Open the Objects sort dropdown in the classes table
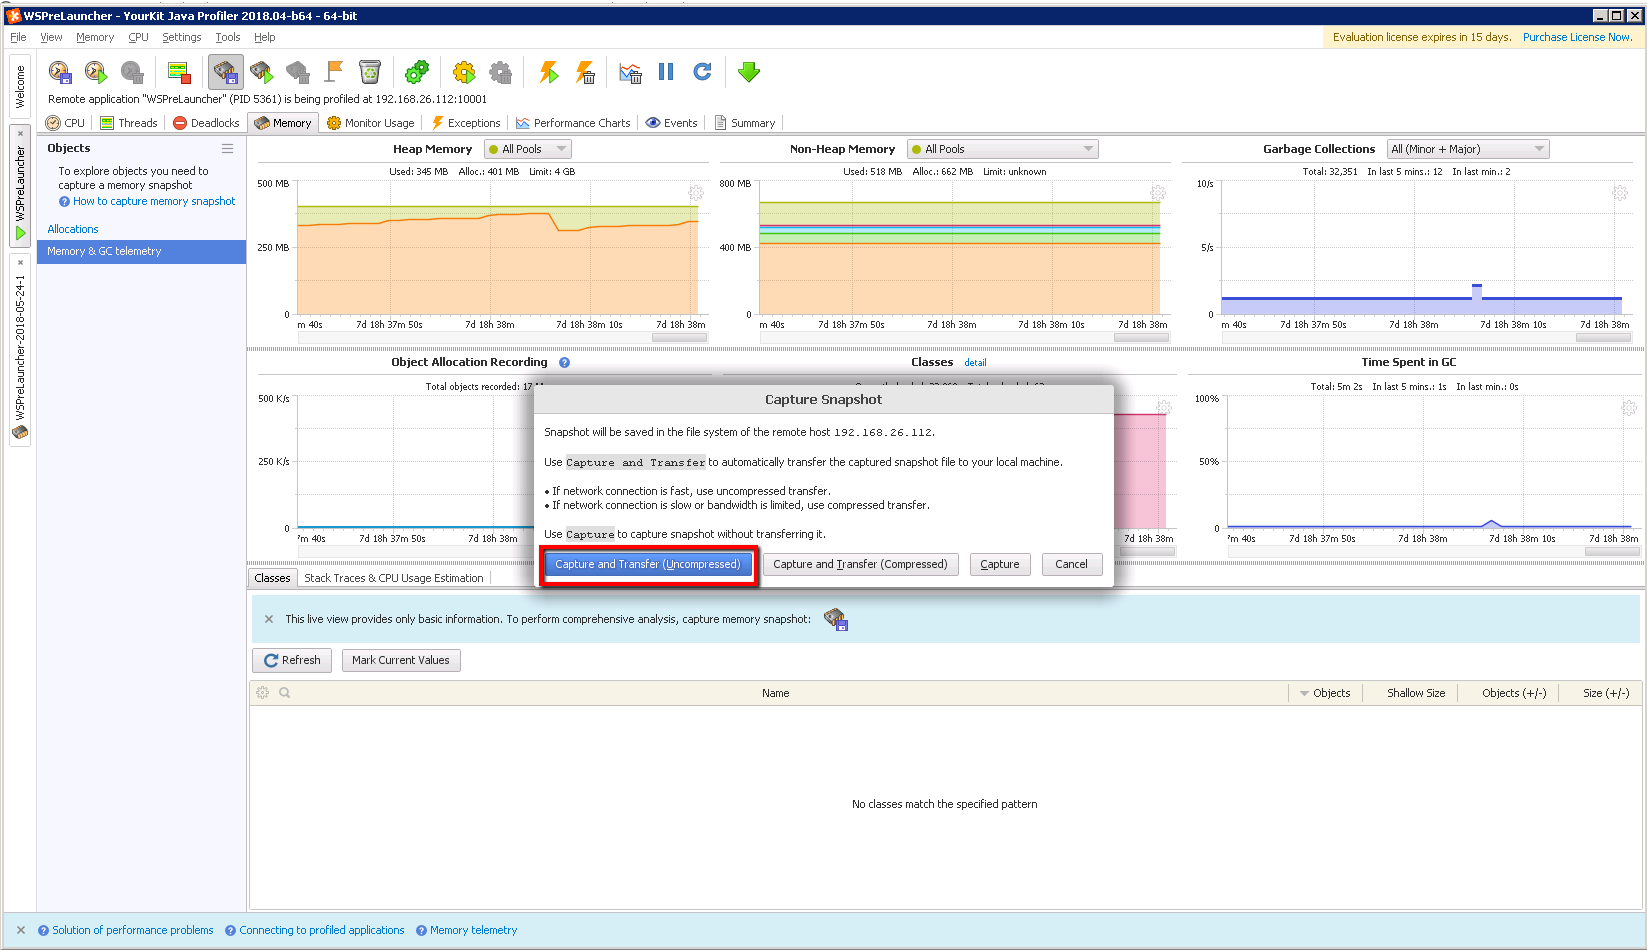Image resolution: width=1647 pixels, height=950 pixels. pyautogui.click(x=1325, y=692)
